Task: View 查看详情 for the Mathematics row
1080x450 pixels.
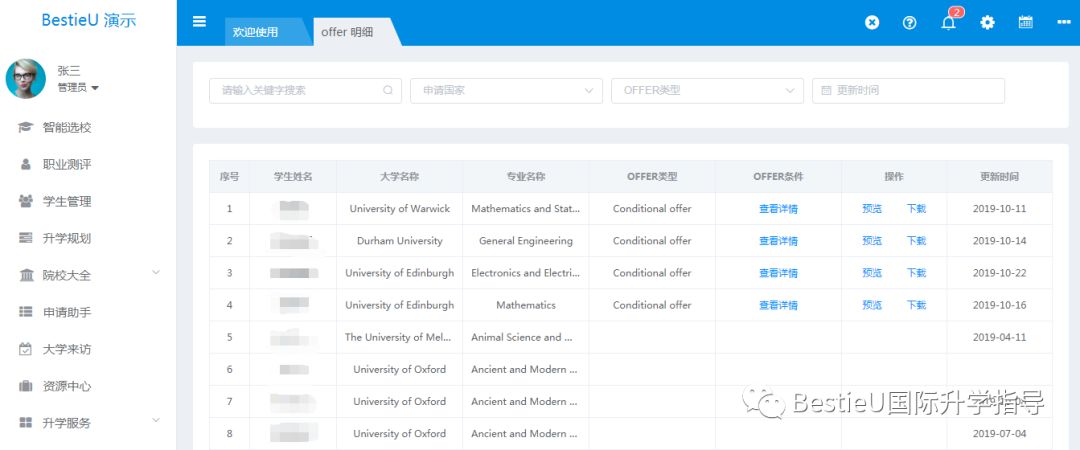Action: coord(778,305)
